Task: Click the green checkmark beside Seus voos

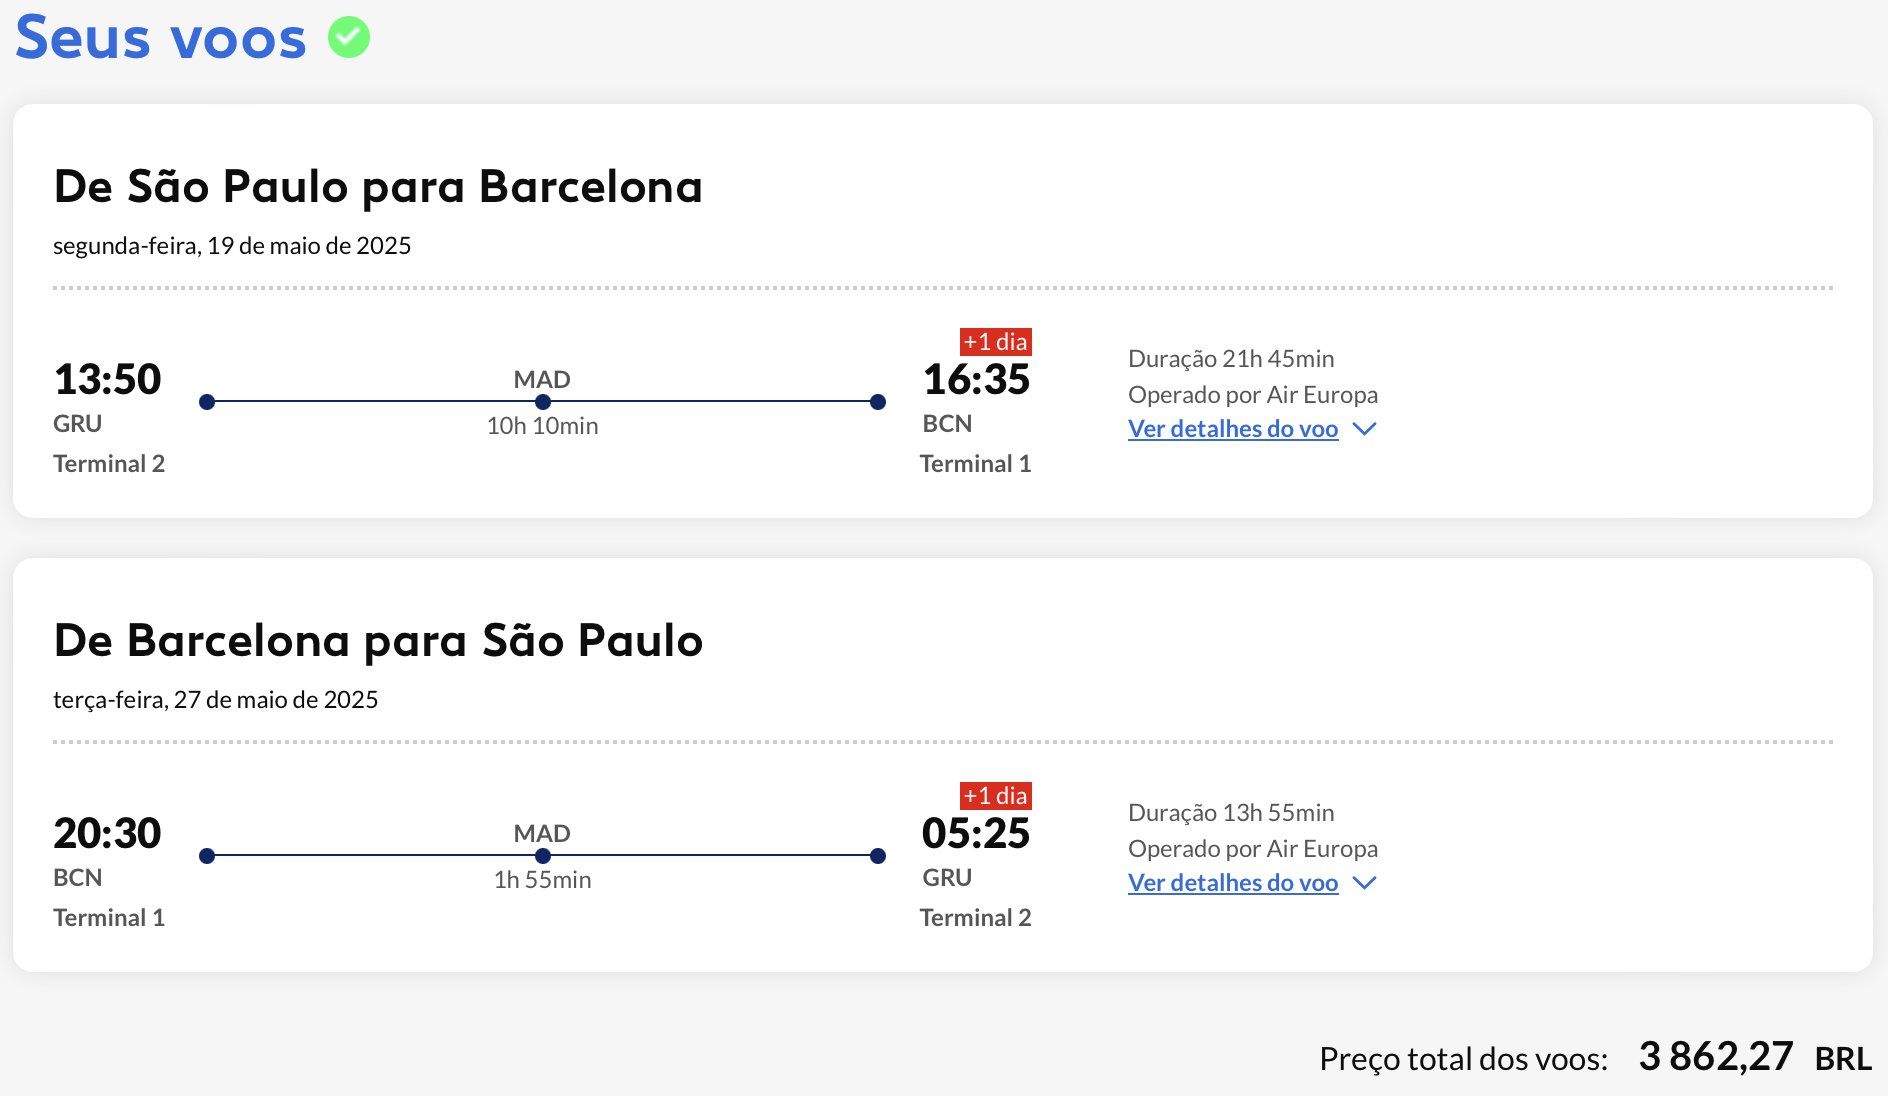Action: (349, 38)
